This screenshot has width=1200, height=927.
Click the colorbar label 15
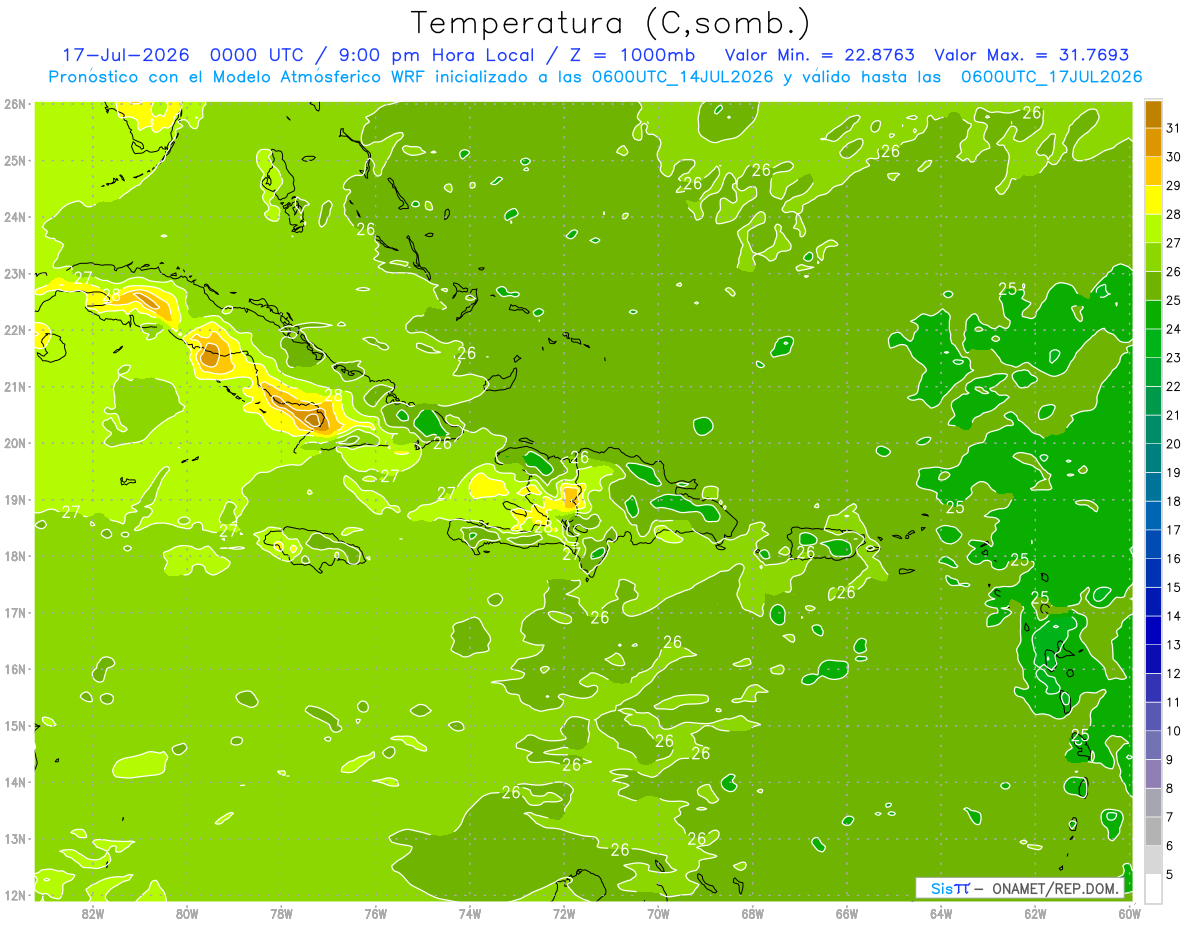[1174, 587]
